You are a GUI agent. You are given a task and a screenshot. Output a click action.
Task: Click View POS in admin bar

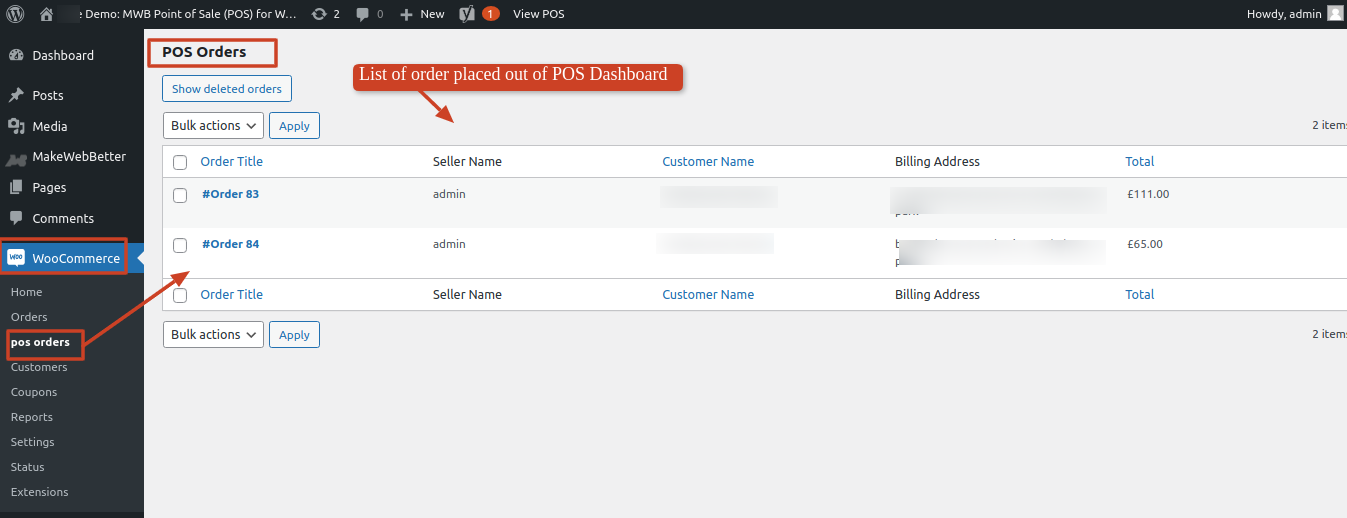[x=538, y=14]
